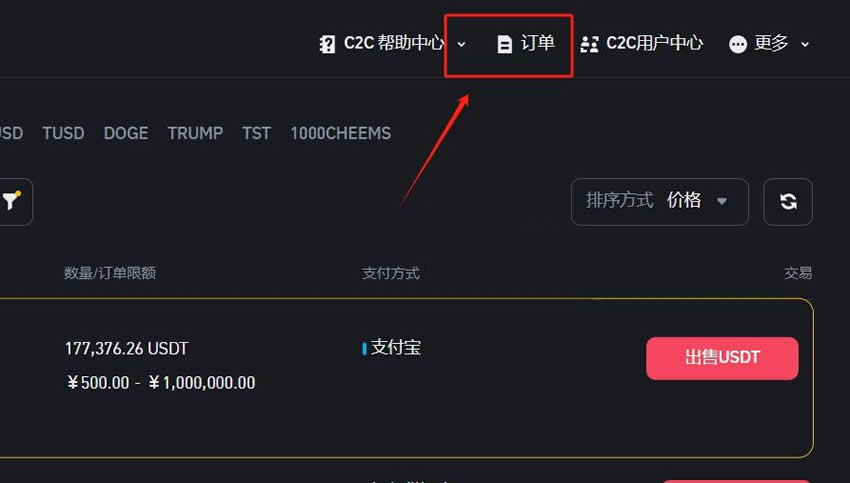Open the 订单 orders menu item
This screenshot has height=483, width=850.
coord(526,43)
